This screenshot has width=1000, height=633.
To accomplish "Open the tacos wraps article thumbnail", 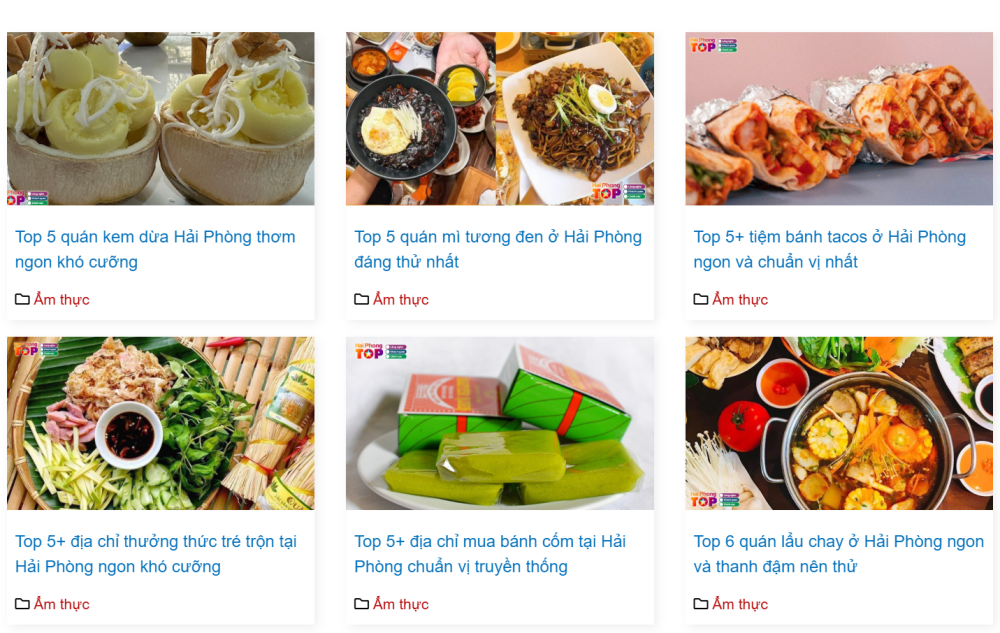I will click(x=839, y=119).
